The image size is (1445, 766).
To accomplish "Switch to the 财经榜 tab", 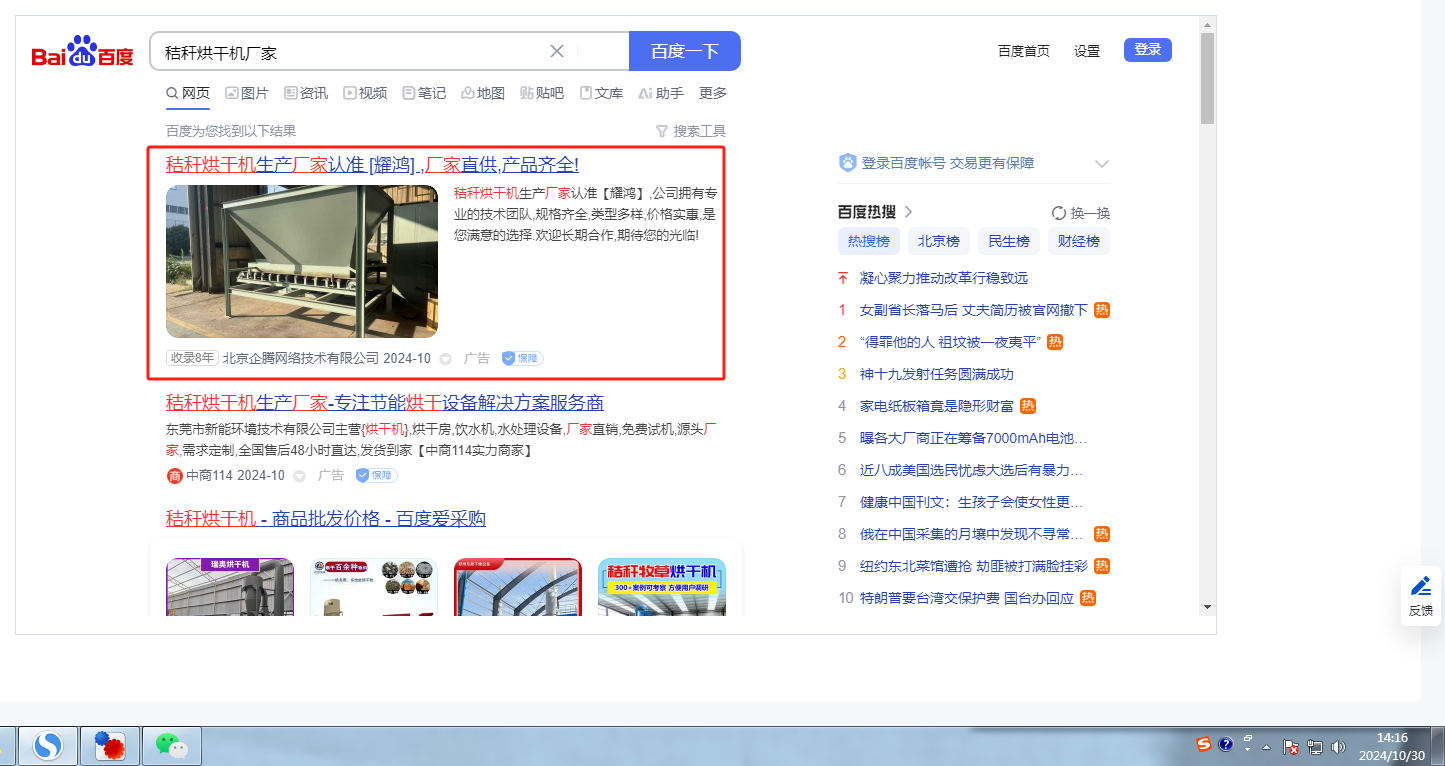I will pos(1079,241).
